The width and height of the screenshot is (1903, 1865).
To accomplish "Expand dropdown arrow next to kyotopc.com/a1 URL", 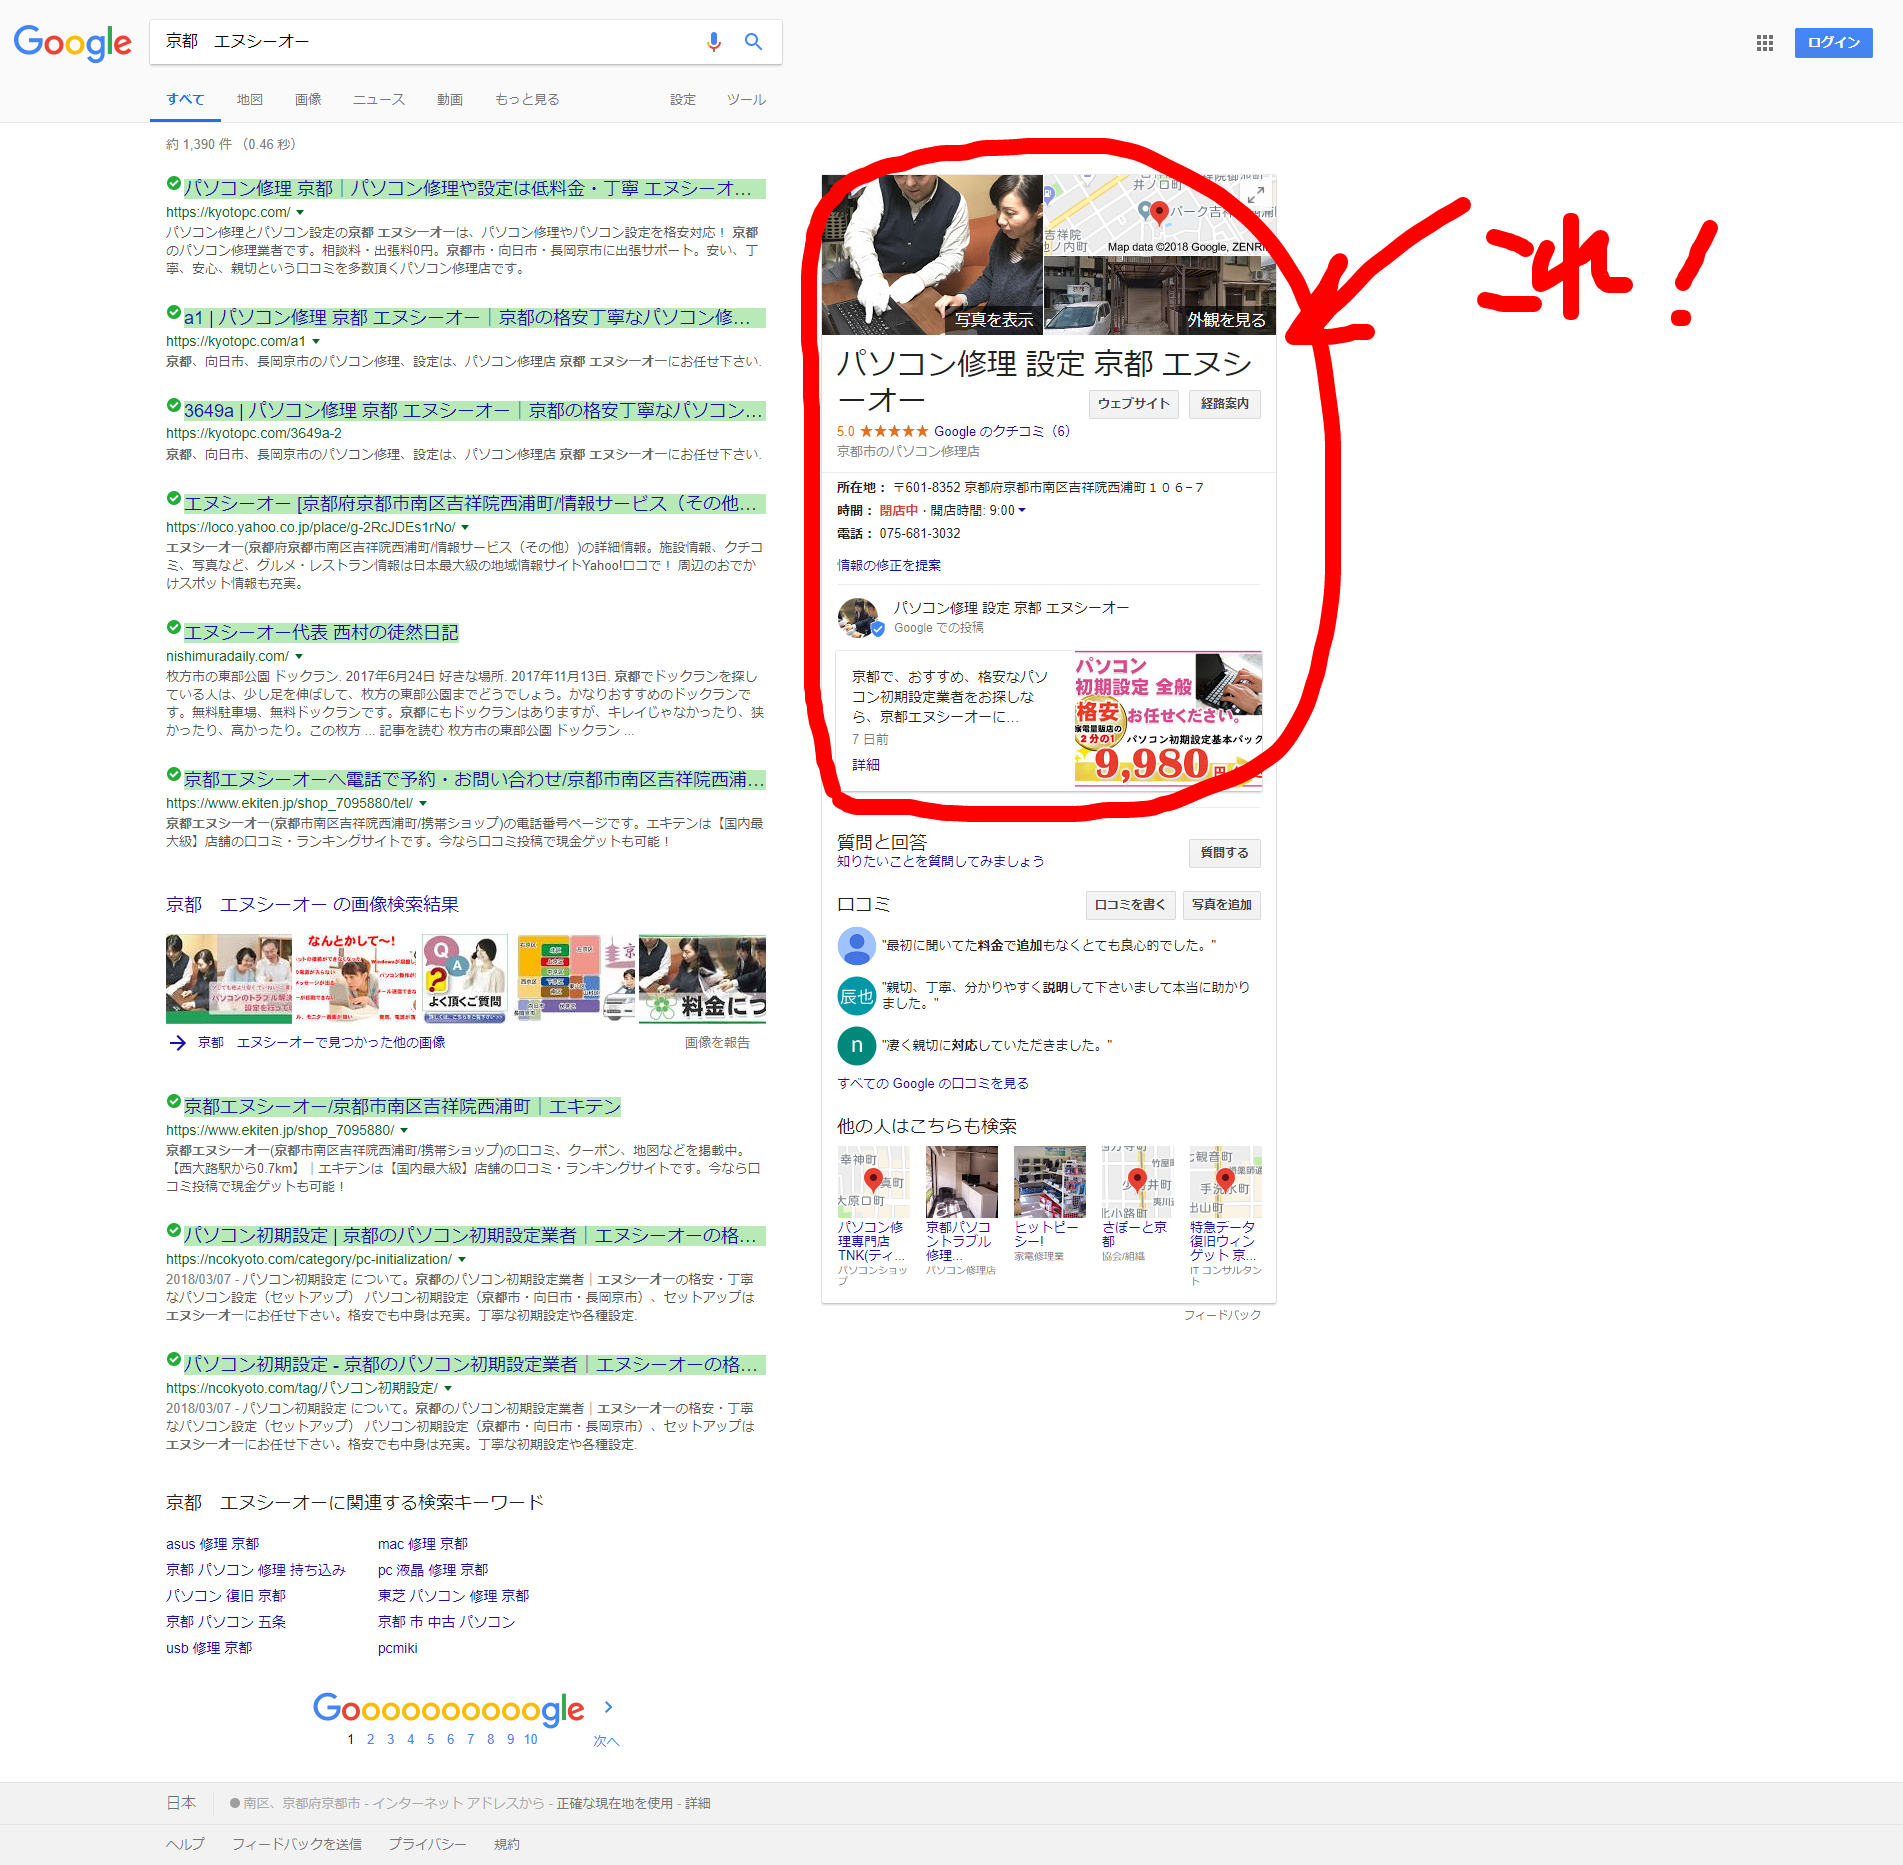I will (316, 342).
